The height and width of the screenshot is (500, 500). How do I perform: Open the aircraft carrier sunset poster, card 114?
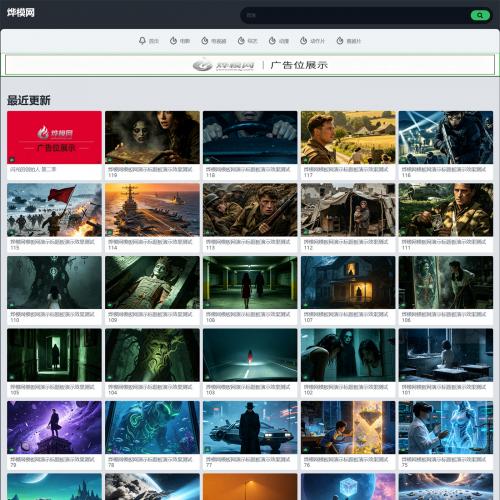pos(152,210)
